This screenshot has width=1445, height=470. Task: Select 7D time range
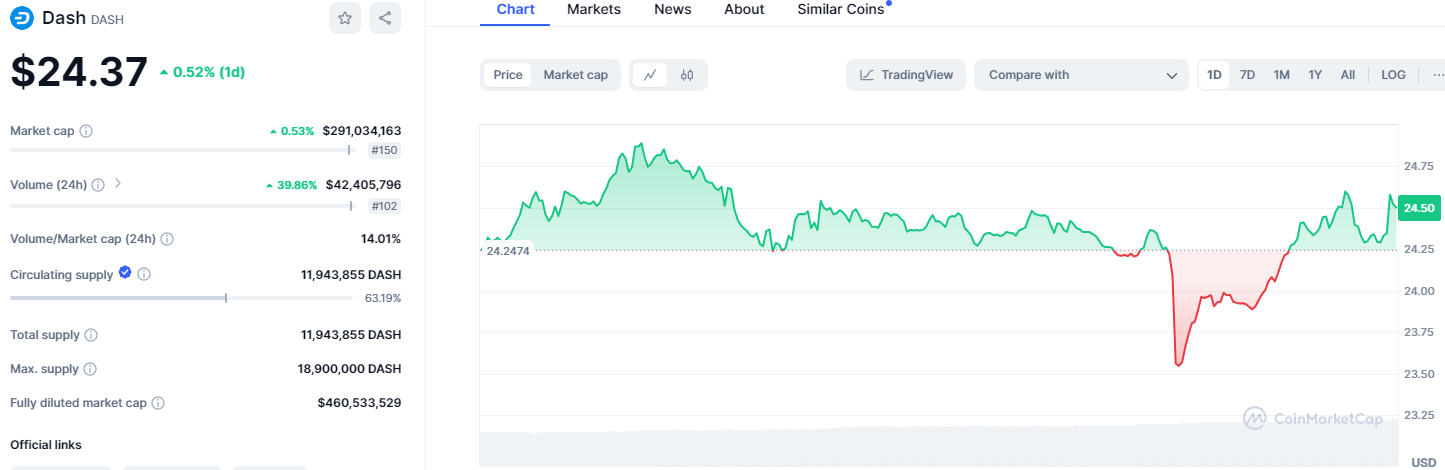(x=1247, y=75)
